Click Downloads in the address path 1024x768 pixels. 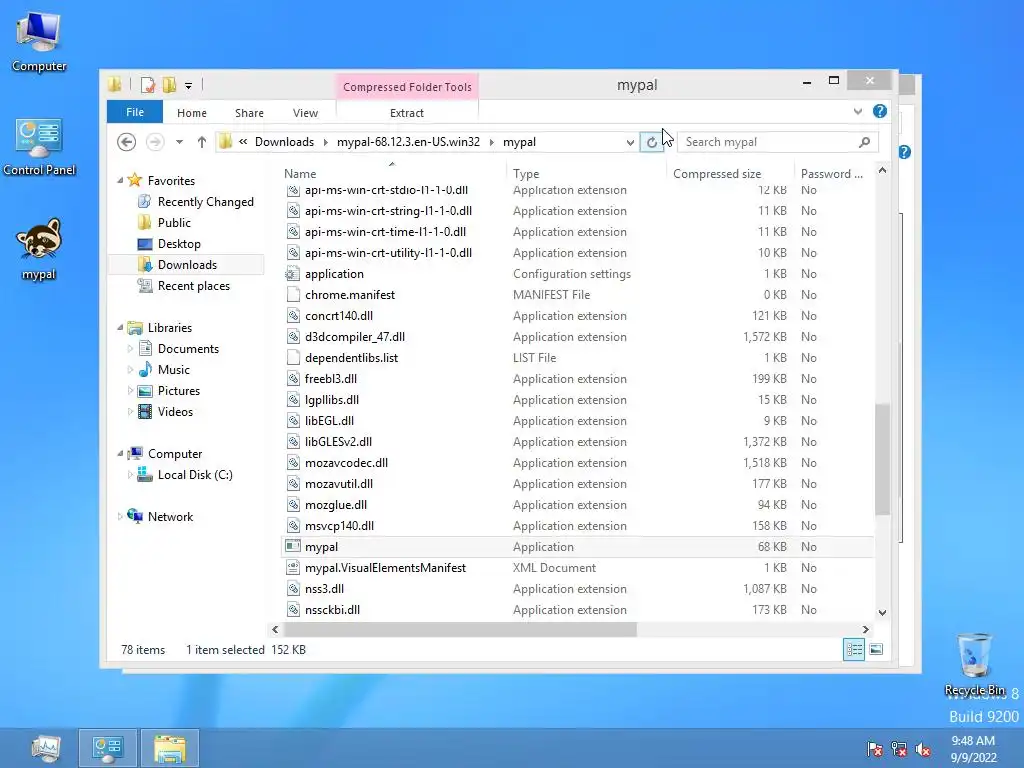pyautogui.click(x=284, y=142)
